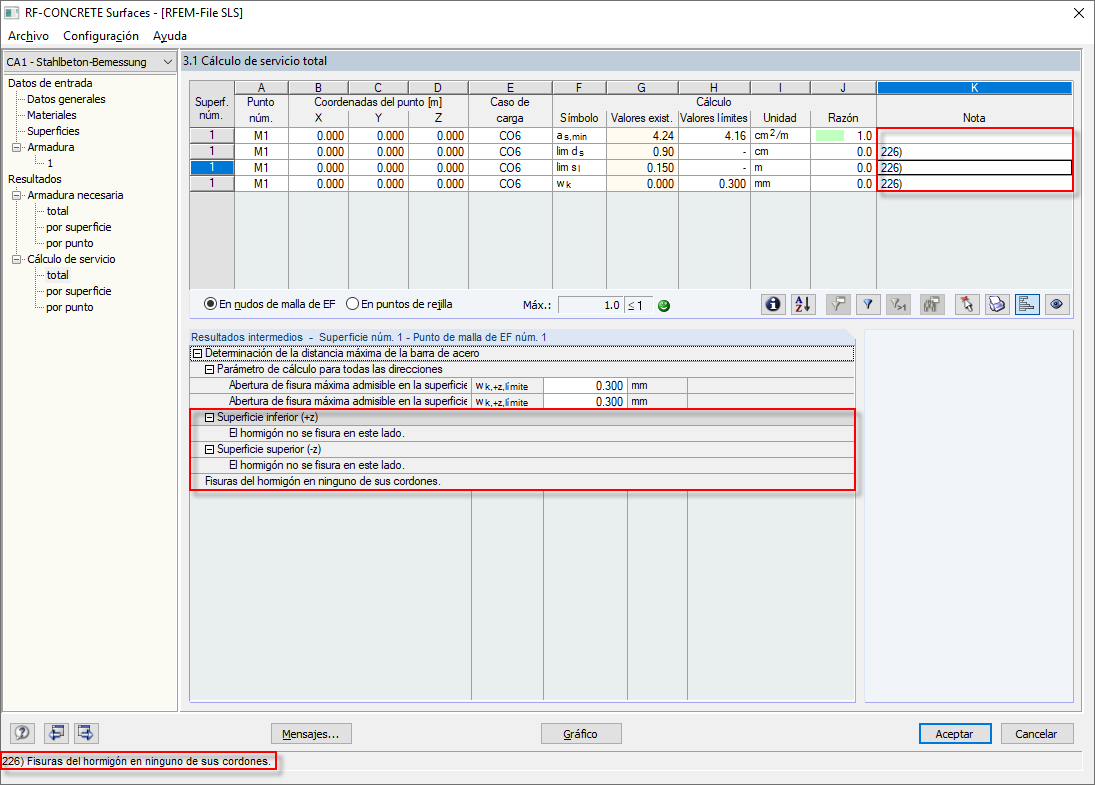Click the 4.16 limit value cell
Viewport: 1095px width, 785px height.
click(714, 135)
